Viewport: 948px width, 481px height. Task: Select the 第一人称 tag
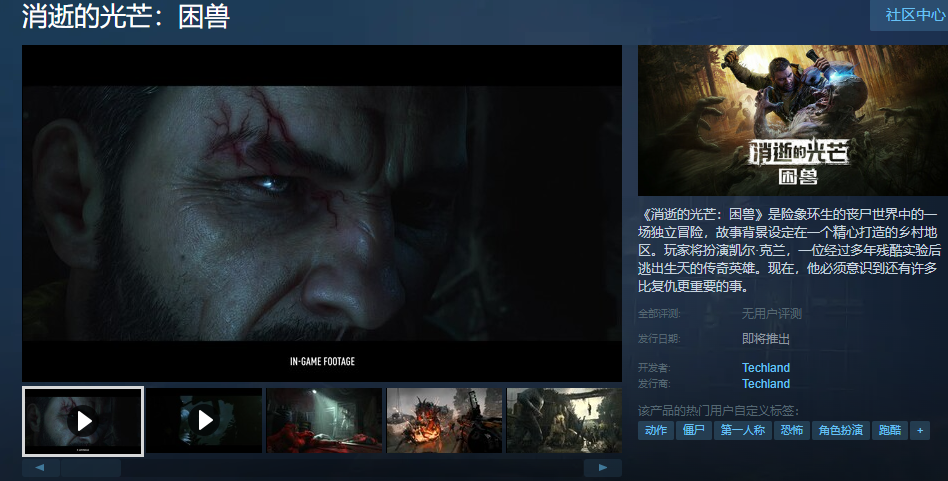pyautogui.click(x=742, y=431)
